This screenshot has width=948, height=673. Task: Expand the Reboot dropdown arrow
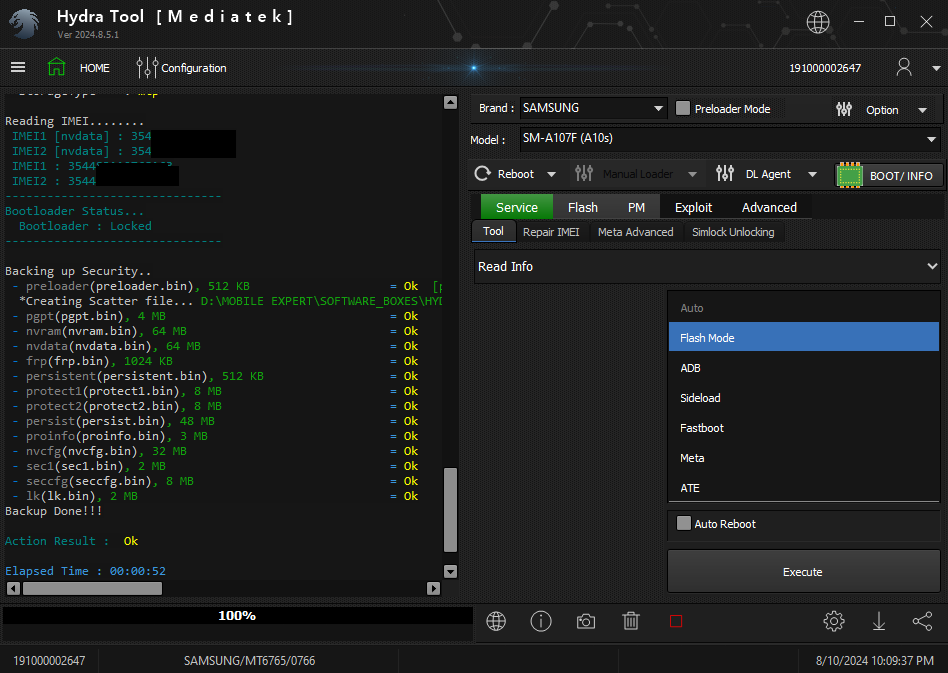coord(551,174)
